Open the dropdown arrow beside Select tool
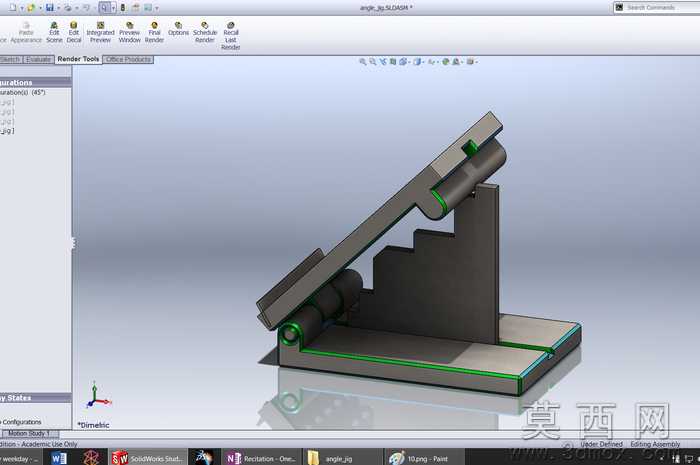The height and width of the screenshot is (465, 700). [x=113, y=8]
